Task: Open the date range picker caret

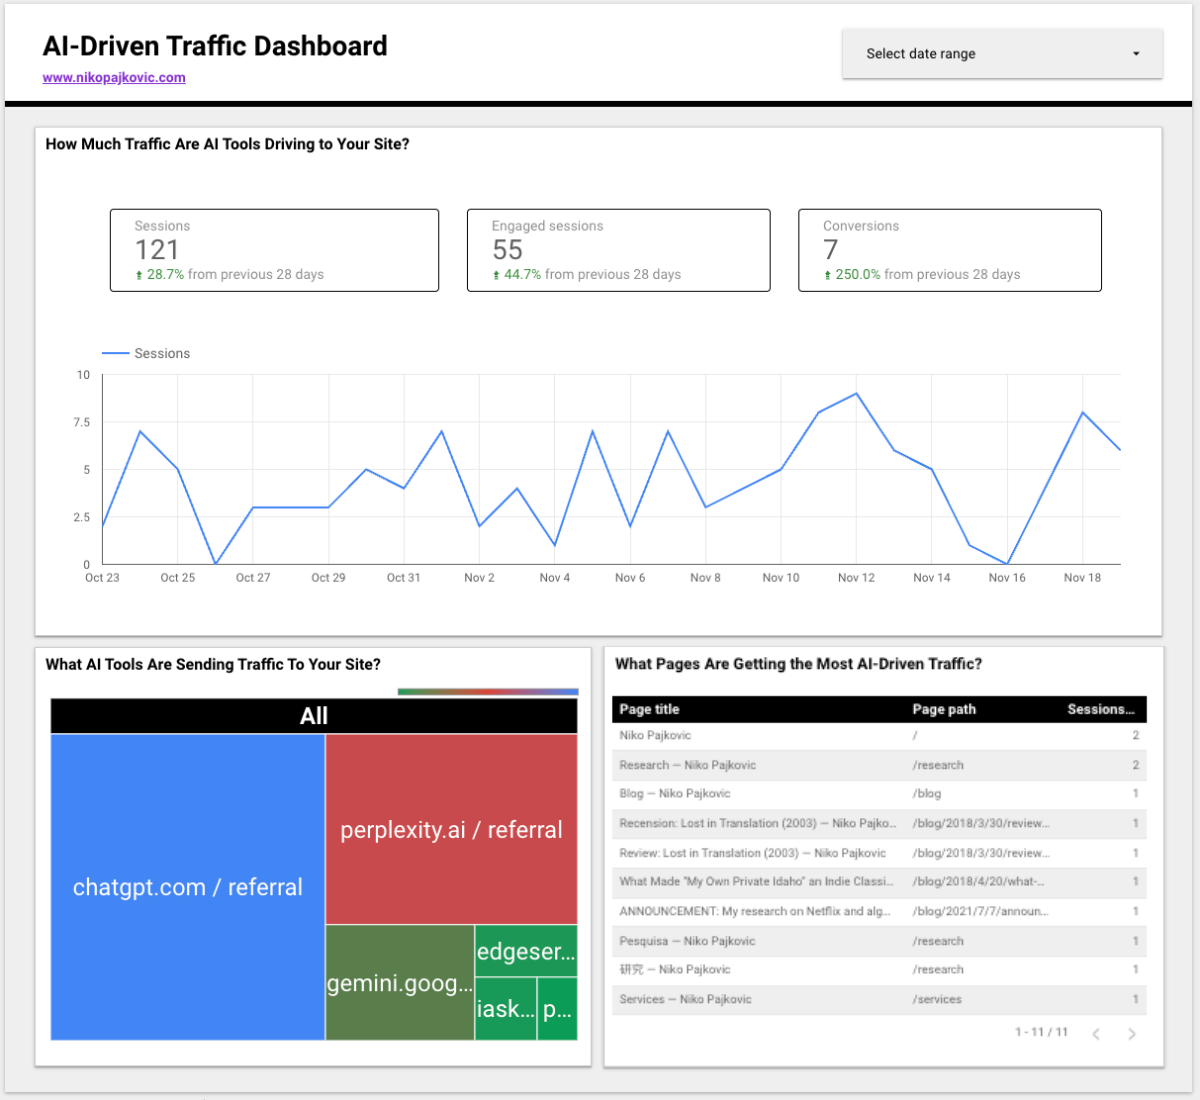Action: pos(1136,53)
